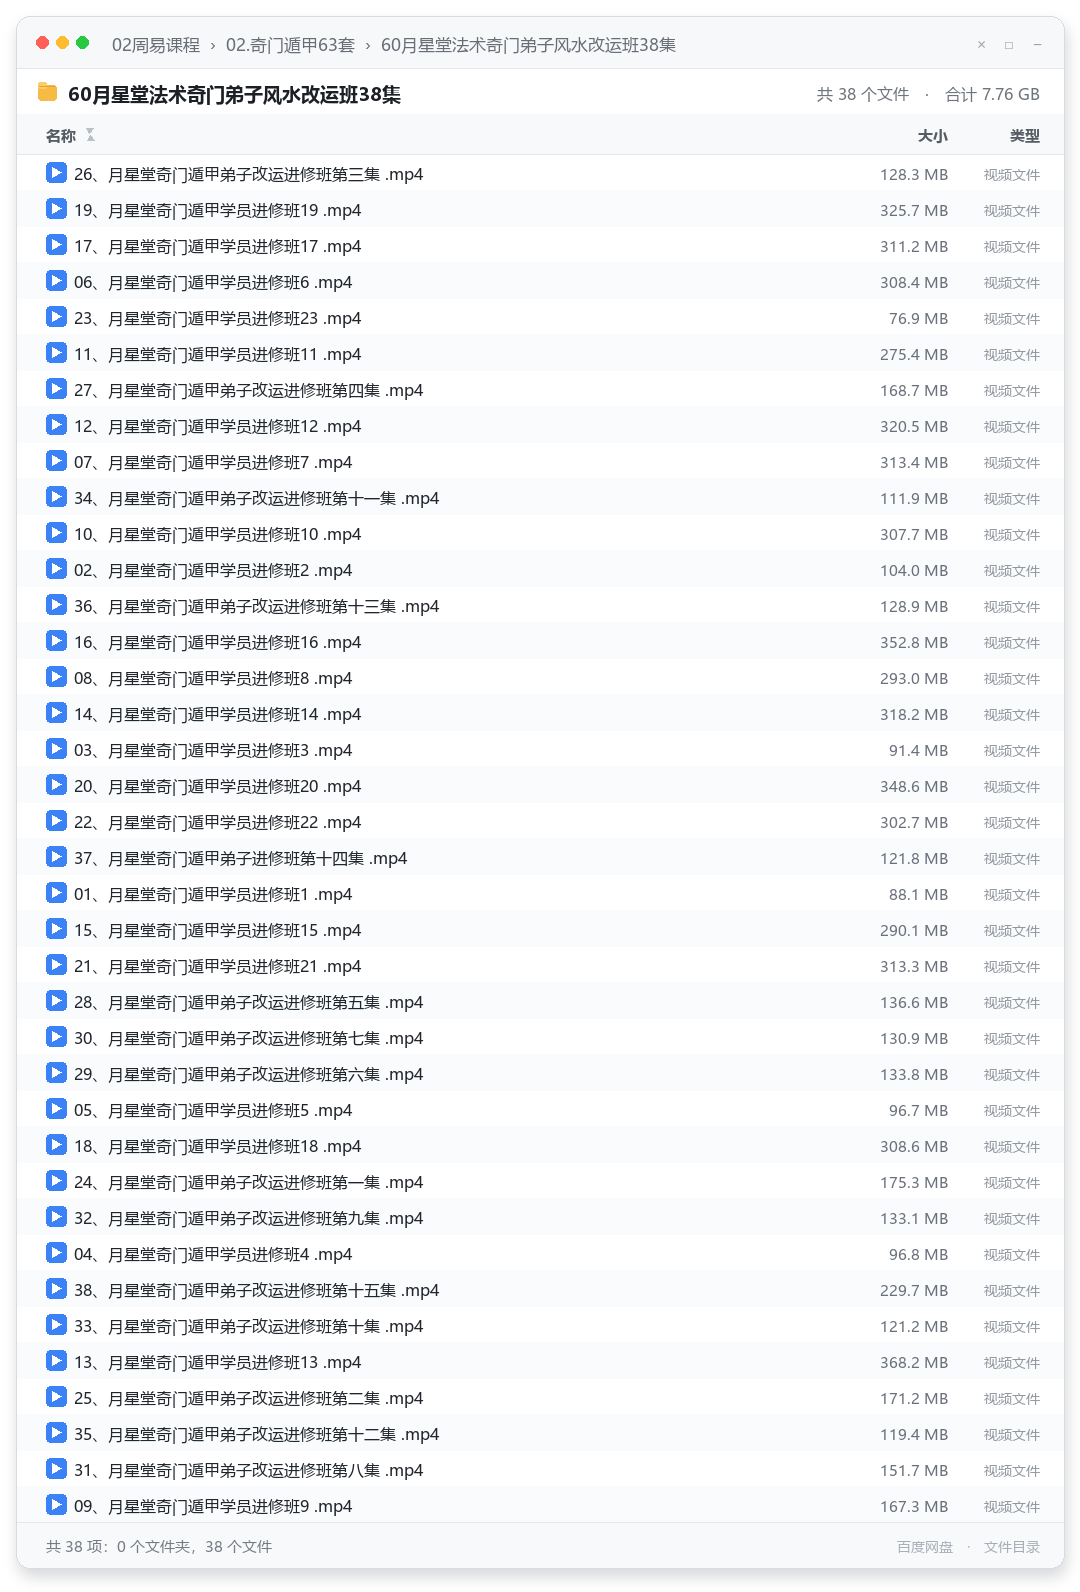Select the video icon for 23、月星堂奇门遁甲学员进修班23
Viewport: 1080px width, 1592px height.
click(56, 317)
